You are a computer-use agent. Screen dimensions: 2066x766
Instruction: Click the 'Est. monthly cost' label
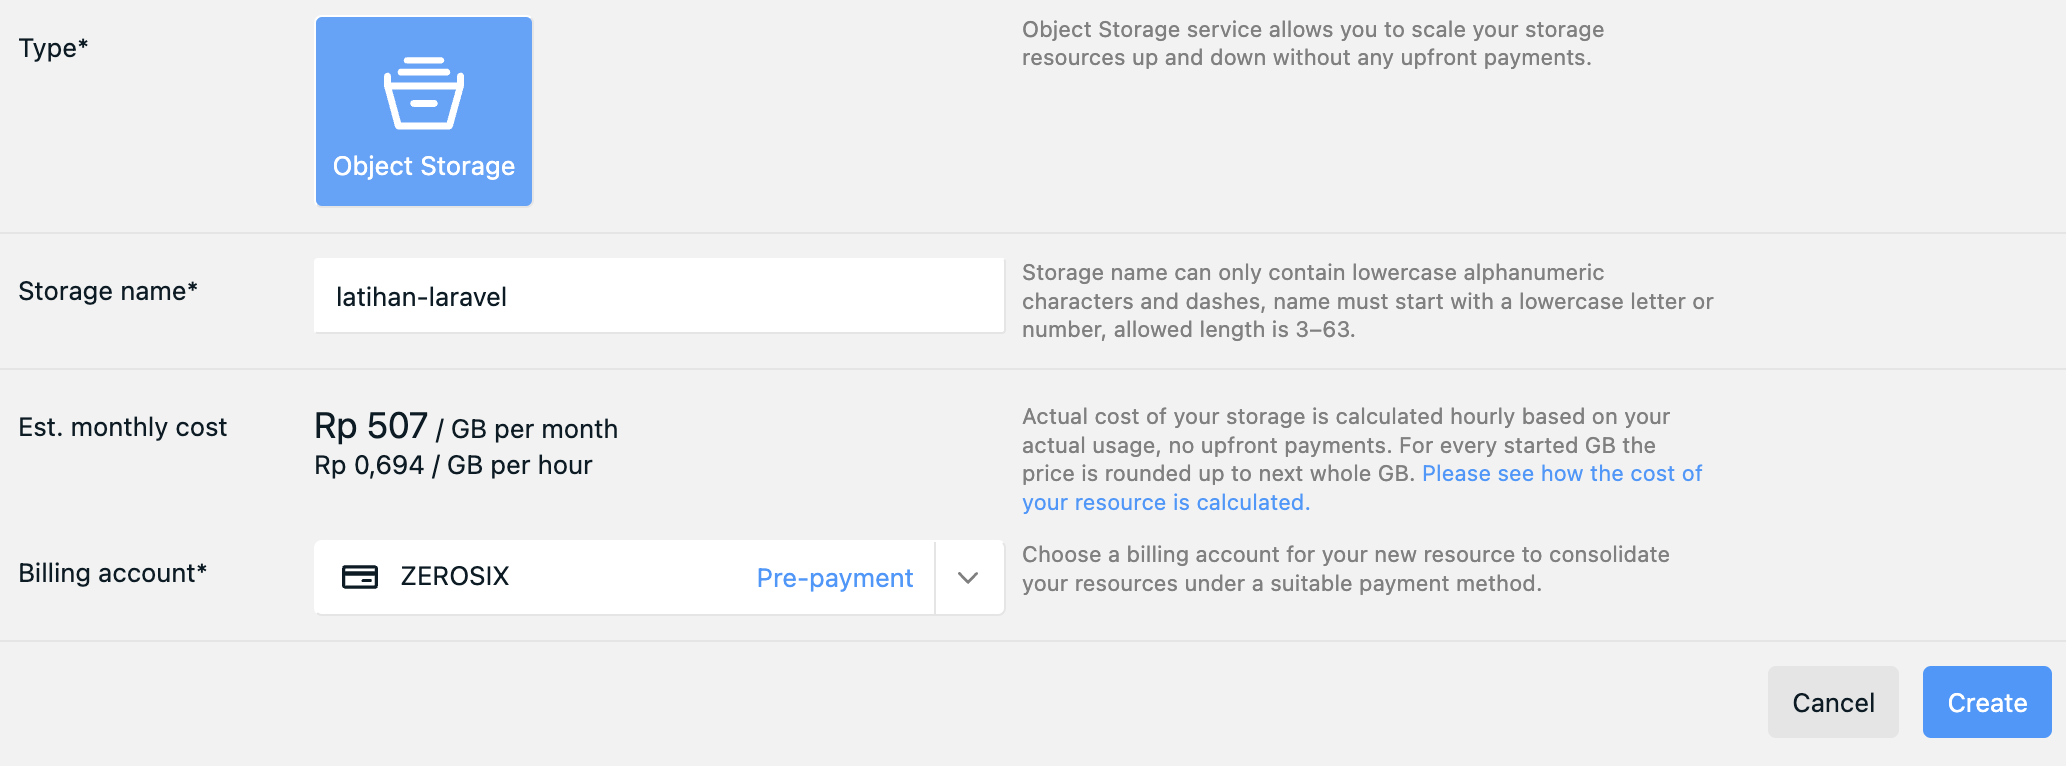[123, 427]
